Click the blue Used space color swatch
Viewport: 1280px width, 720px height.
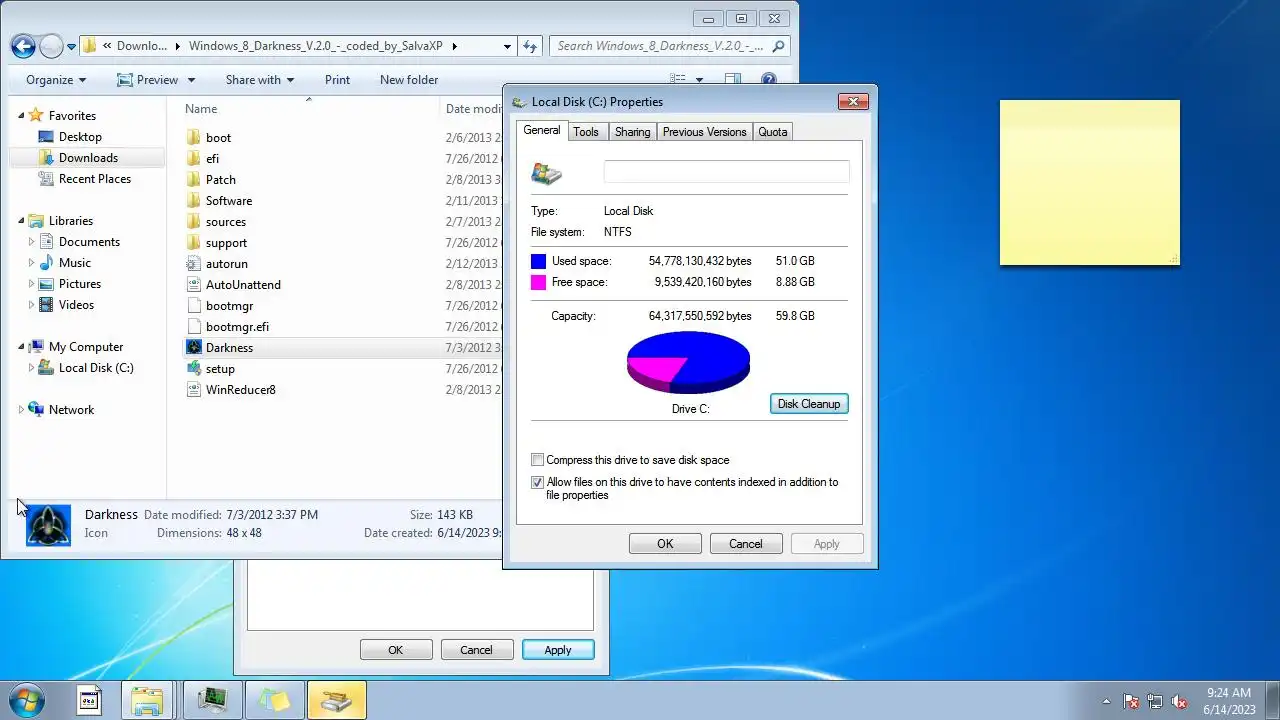tap(538, 261)
